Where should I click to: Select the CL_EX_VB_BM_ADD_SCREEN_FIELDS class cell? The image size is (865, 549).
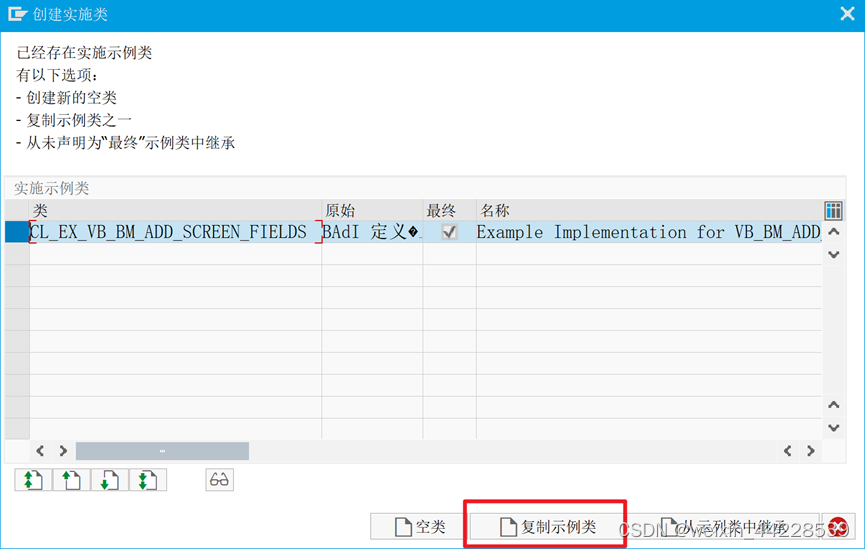175,232
